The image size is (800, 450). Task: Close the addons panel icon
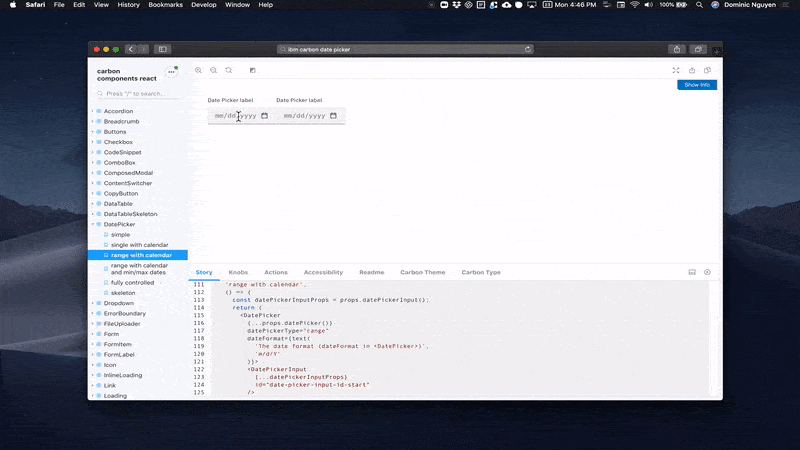coord(707,272)
